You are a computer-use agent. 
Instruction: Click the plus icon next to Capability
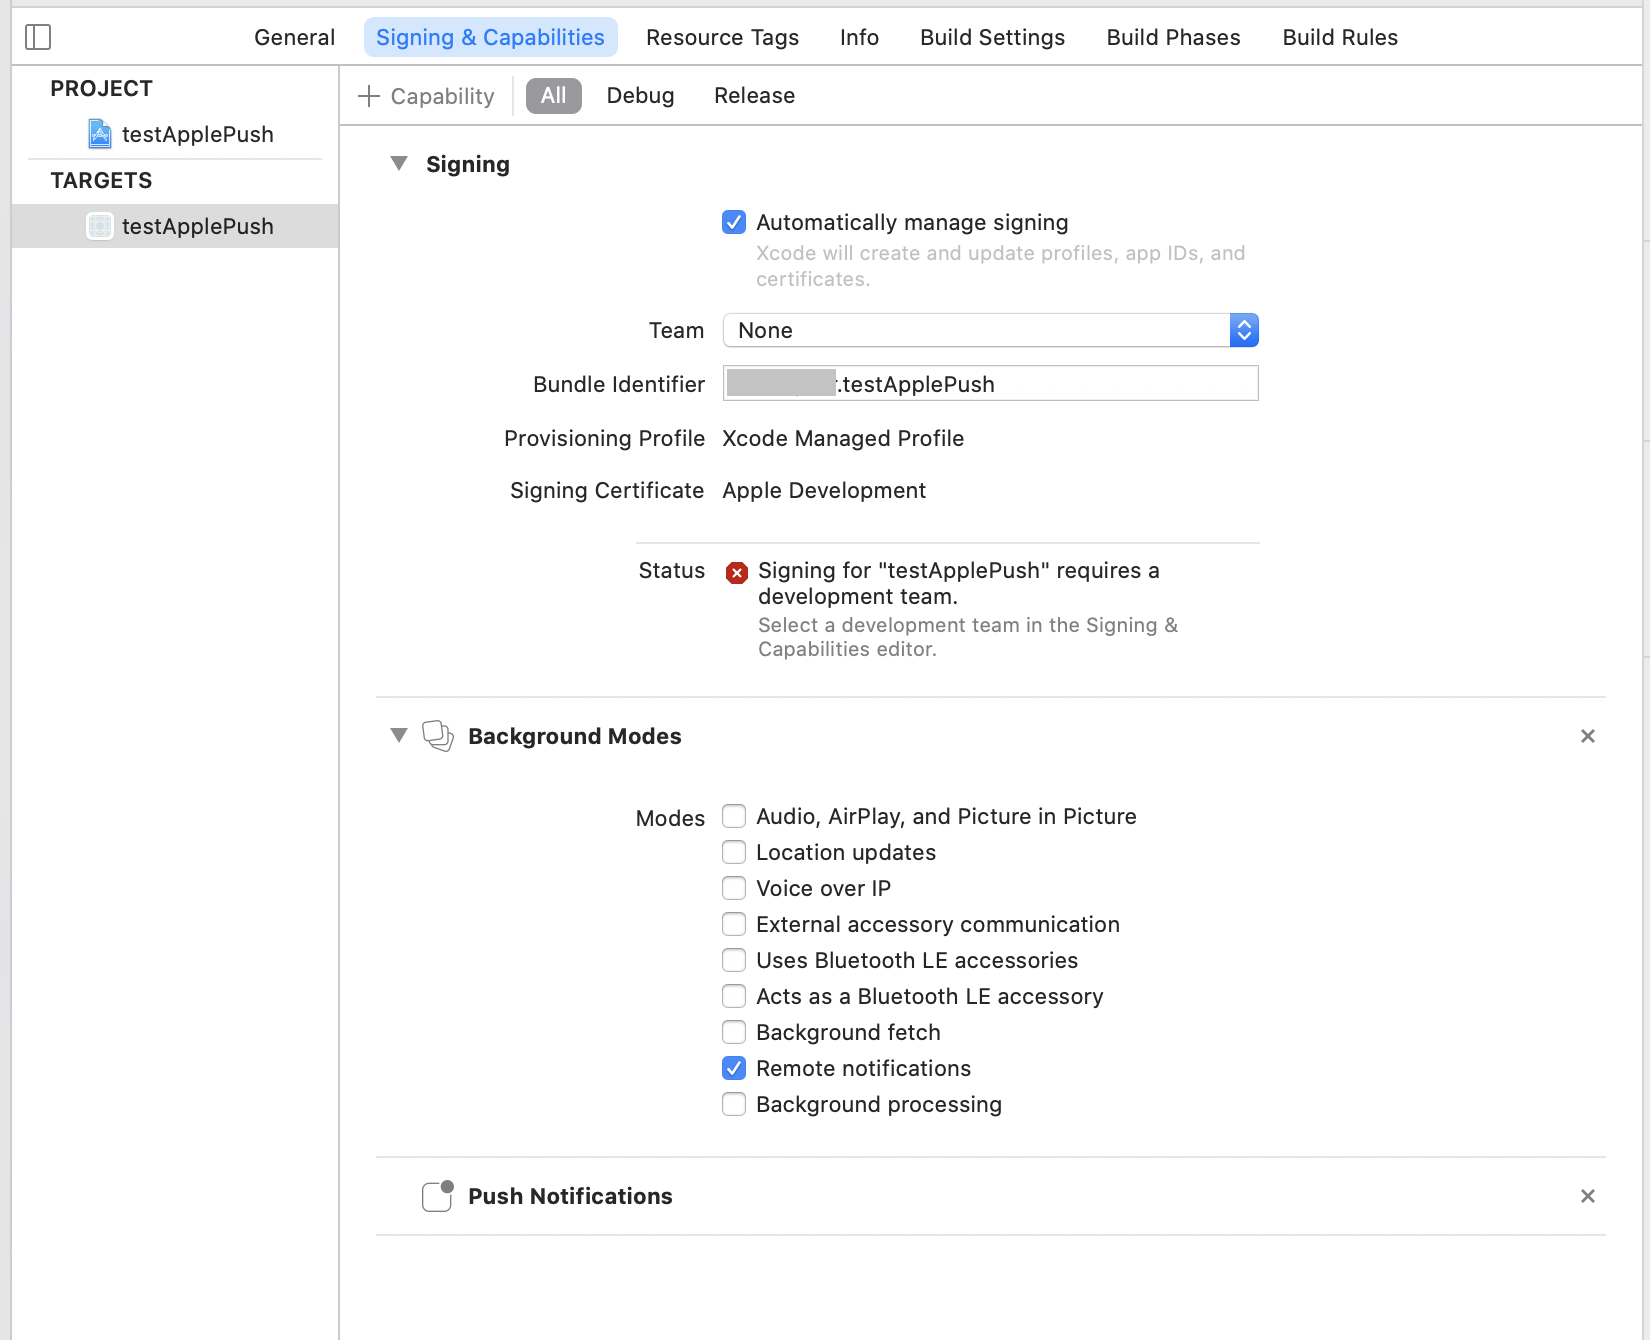coord(369,96)
